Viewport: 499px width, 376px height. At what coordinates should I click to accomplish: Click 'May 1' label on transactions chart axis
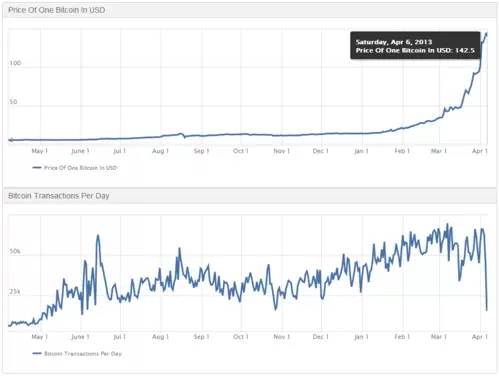(40, 337)
